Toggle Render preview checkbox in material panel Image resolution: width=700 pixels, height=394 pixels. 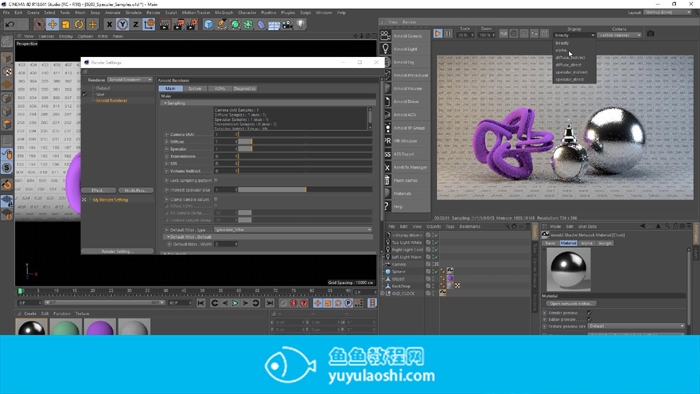tap(589, 313)
